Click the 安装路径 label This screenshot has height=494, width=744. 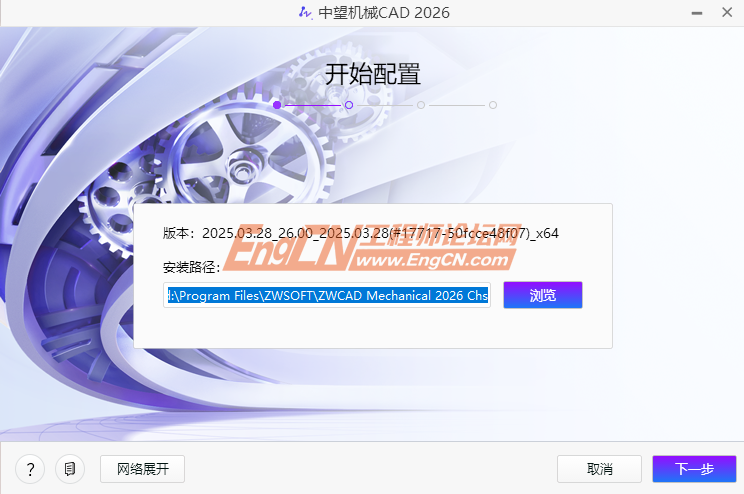coord(191,267)
